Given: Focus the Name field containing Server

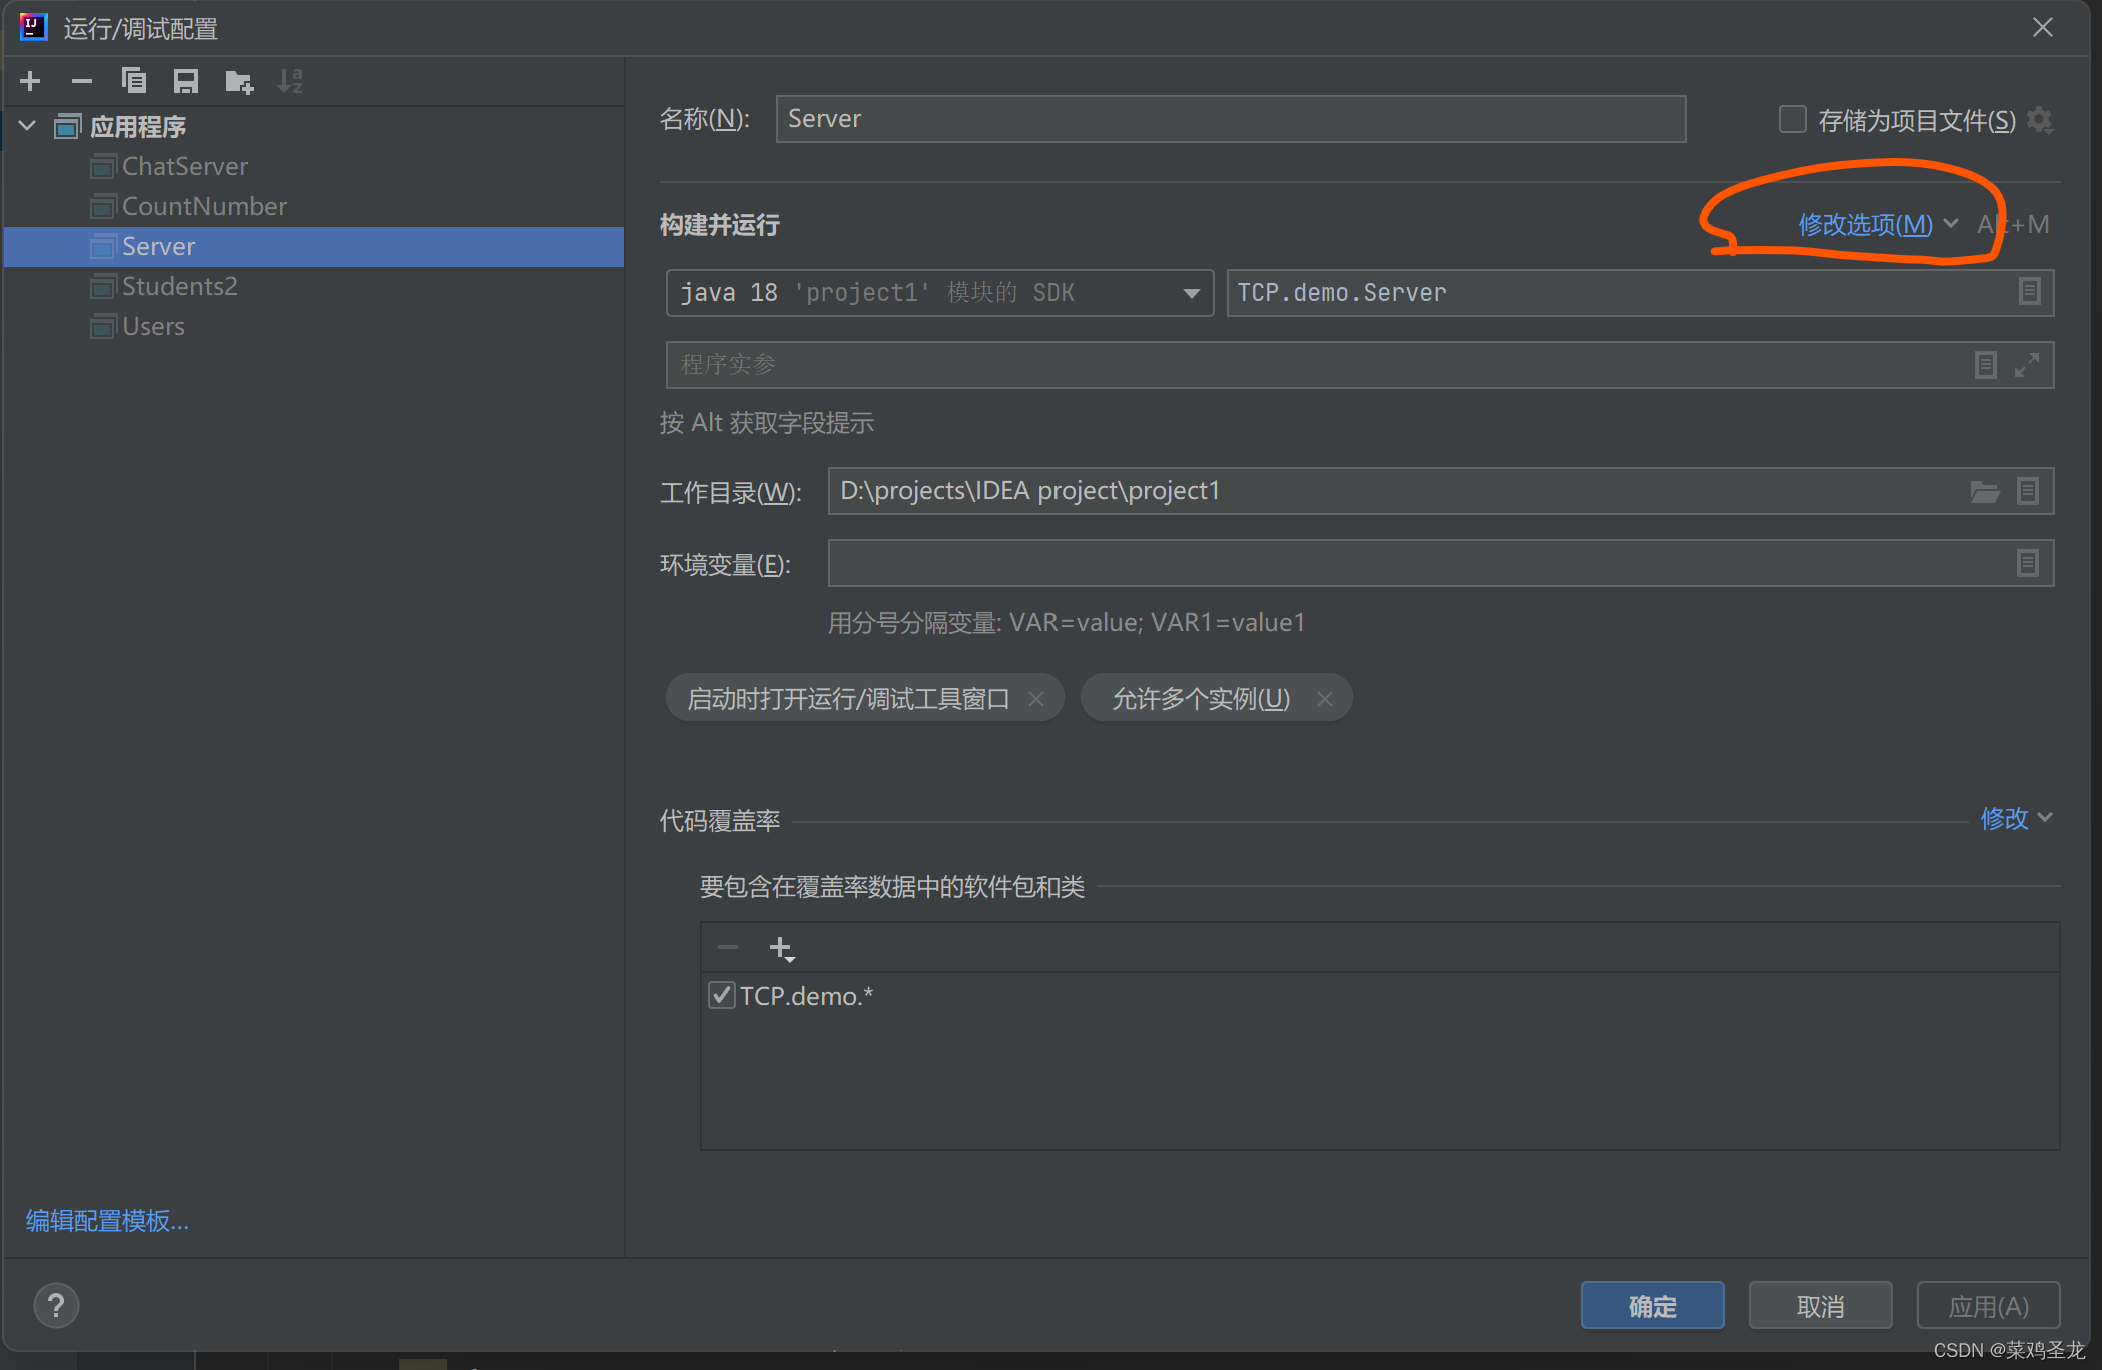Looking at the screenshot, I should coord(1231,119).
